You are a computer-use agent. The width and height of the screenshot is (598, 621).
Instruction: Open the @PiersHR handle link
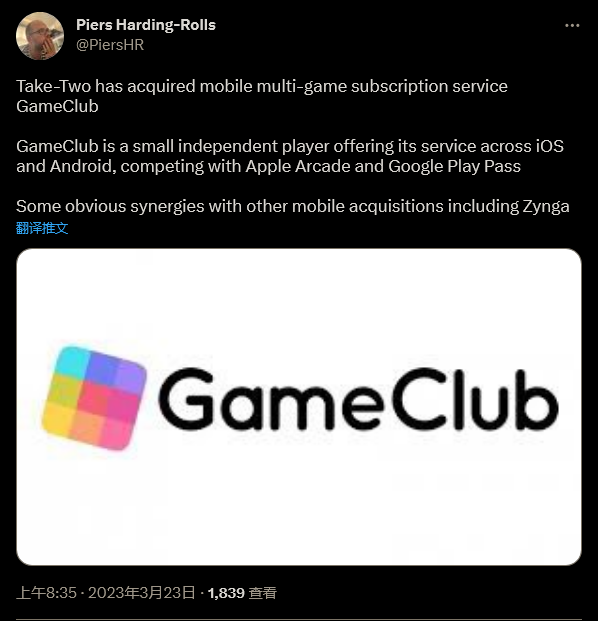coord(110,45)
